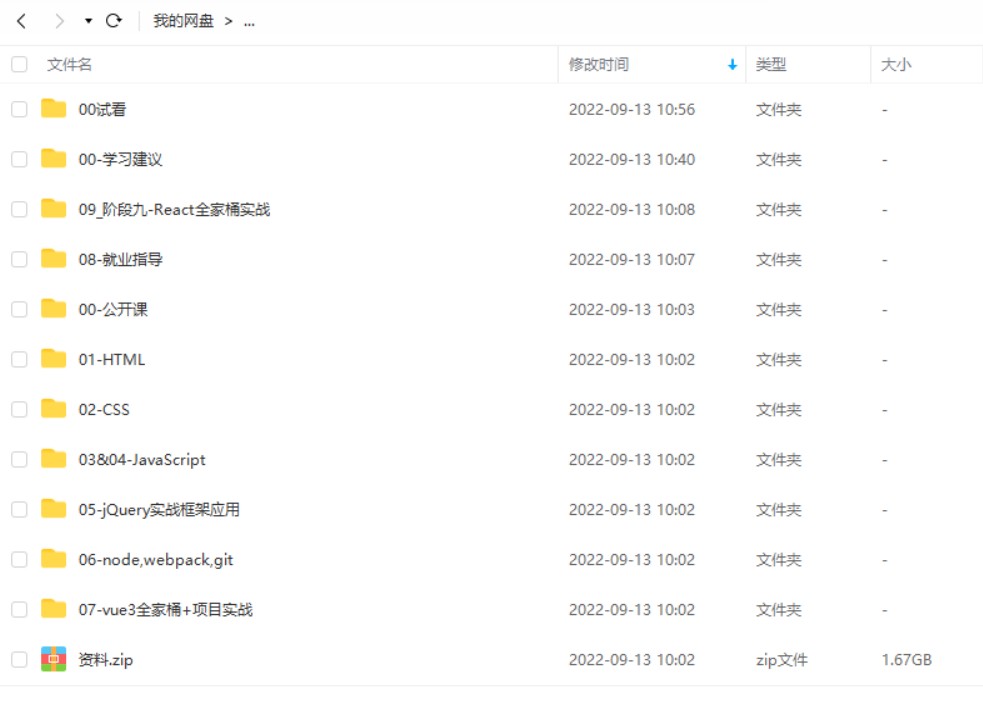Click the 1.67GB size value
This screenshot has height=706, width=983.
click(x=907, y=660)
